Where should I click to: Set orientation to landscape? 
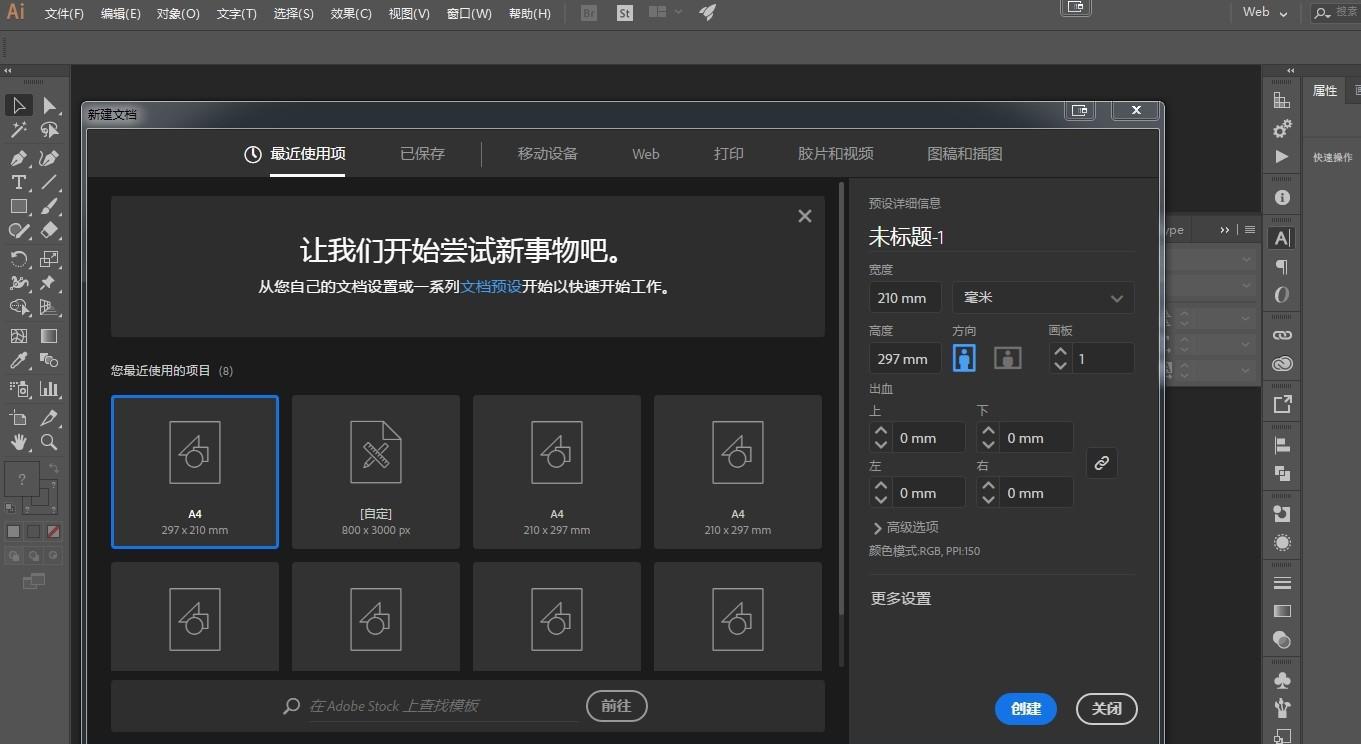pyautogui.click(x=1007, y=358)
